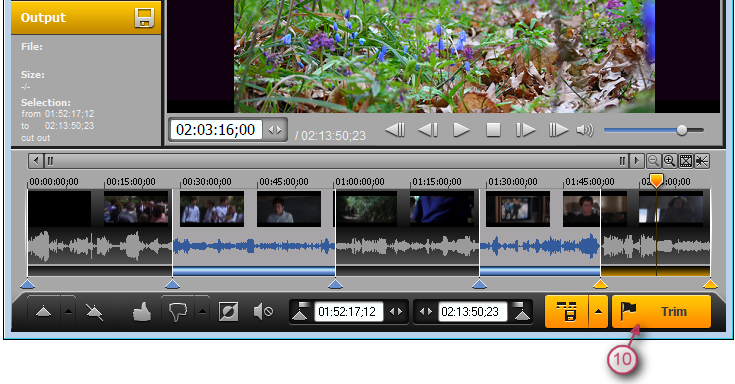735x384 pixels.
Task: Click the orange batch queue icon
Action: 567,311
